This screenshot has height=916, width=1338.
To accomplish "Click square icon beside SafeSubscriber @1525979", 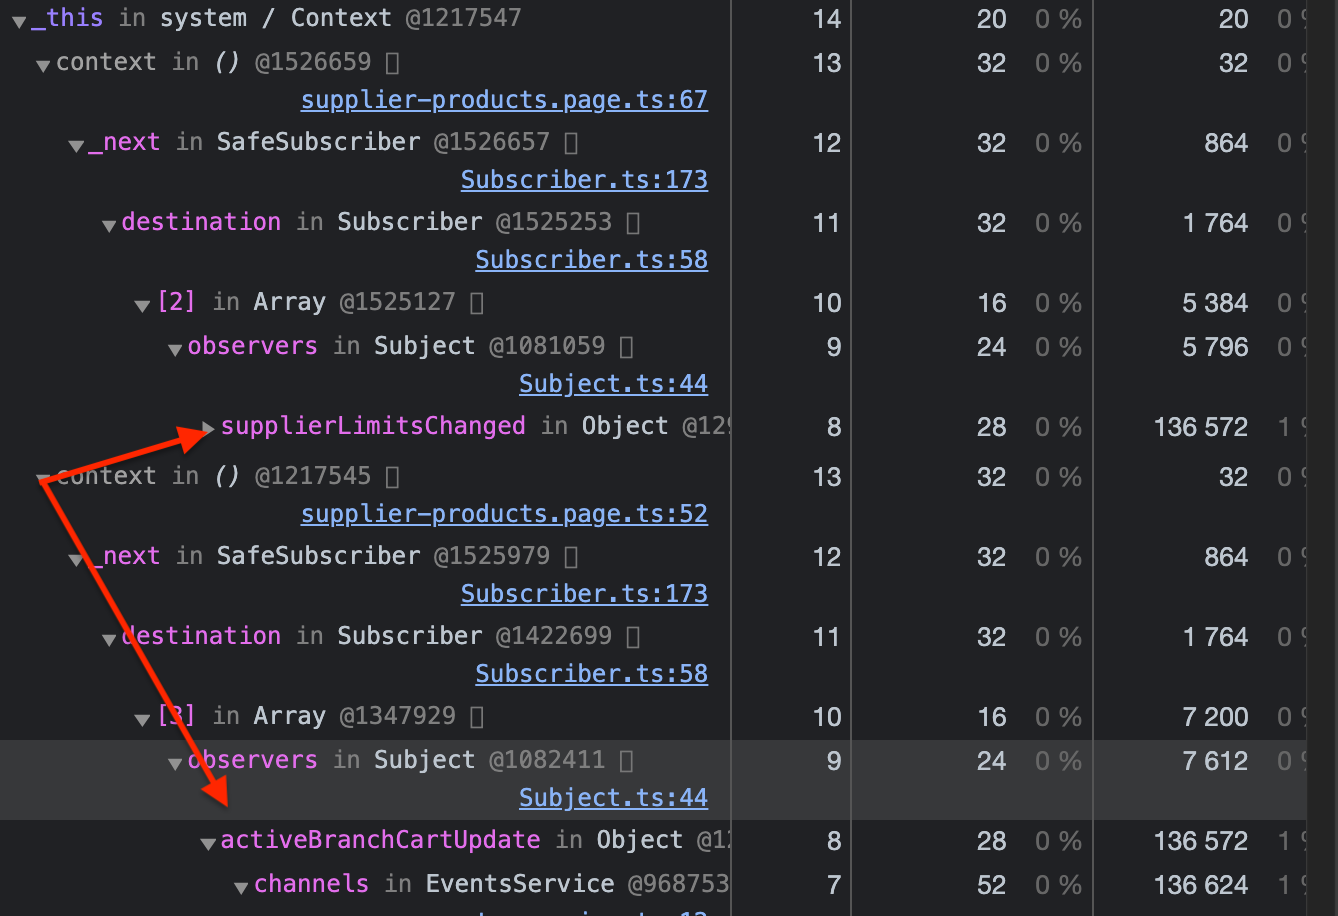I will click(571, 557).
